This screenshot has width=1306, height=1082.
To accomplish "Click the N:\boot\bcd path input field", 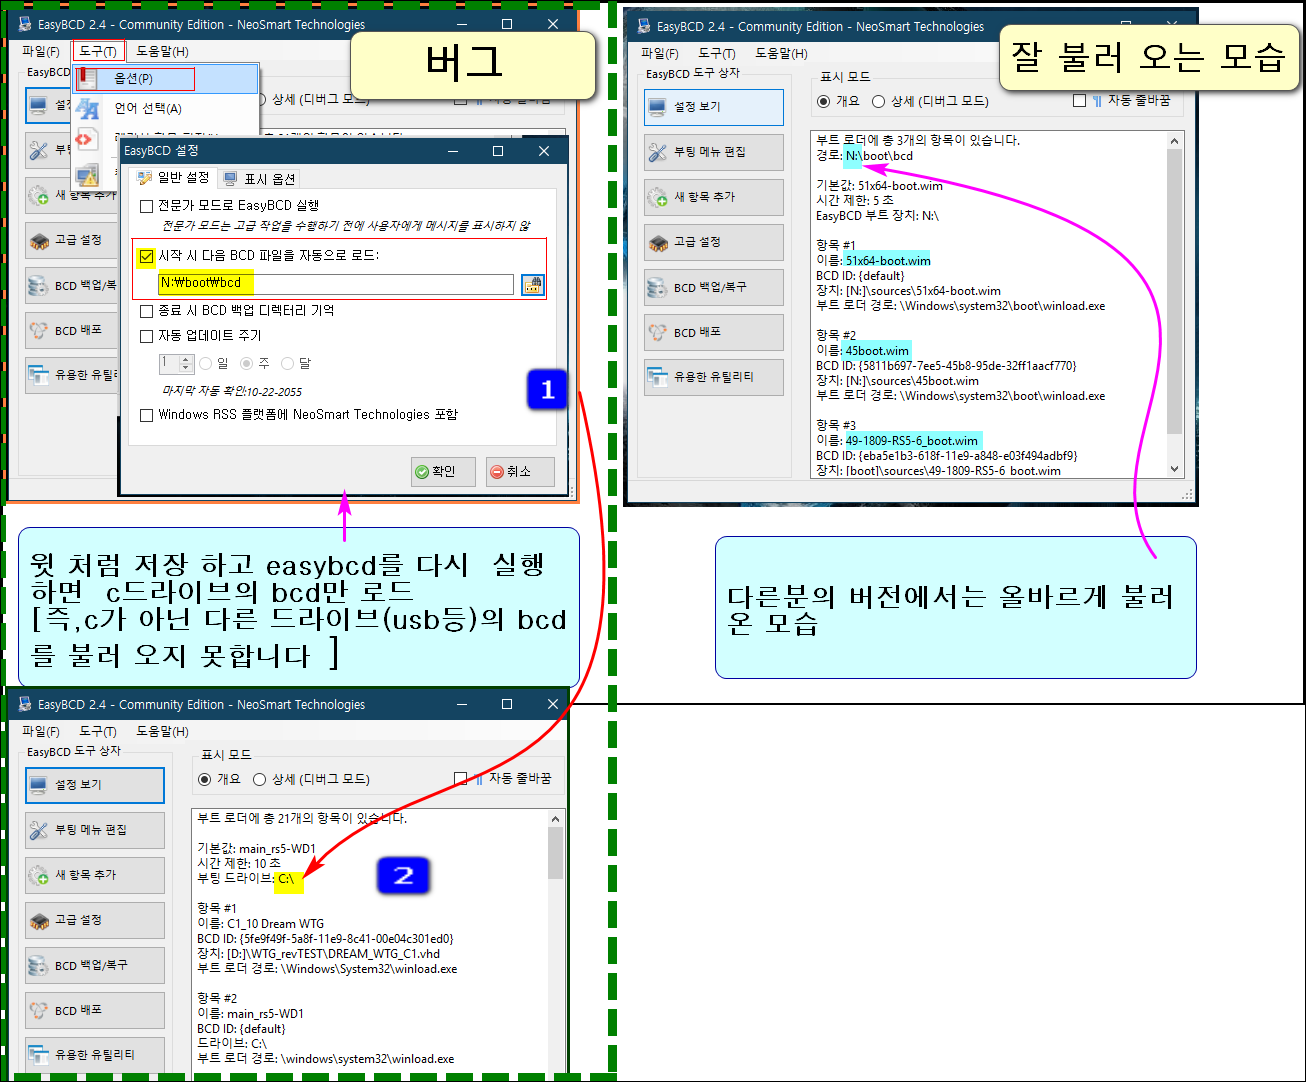I will click(336, 284).
